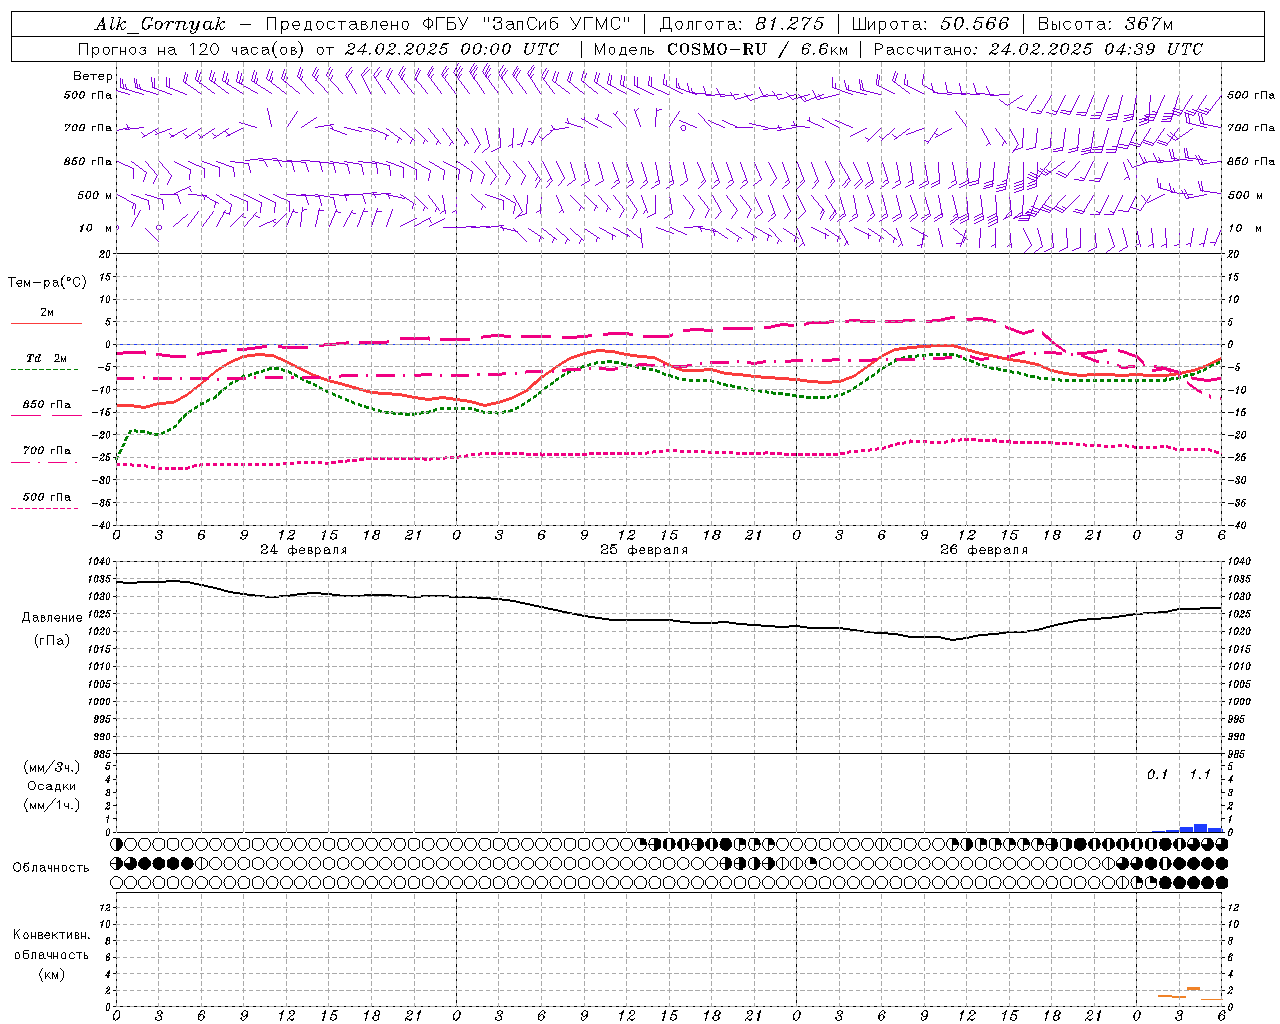
Task: Click the 'Широта: 50.566' header field
Action: click(x=931, y=24)
